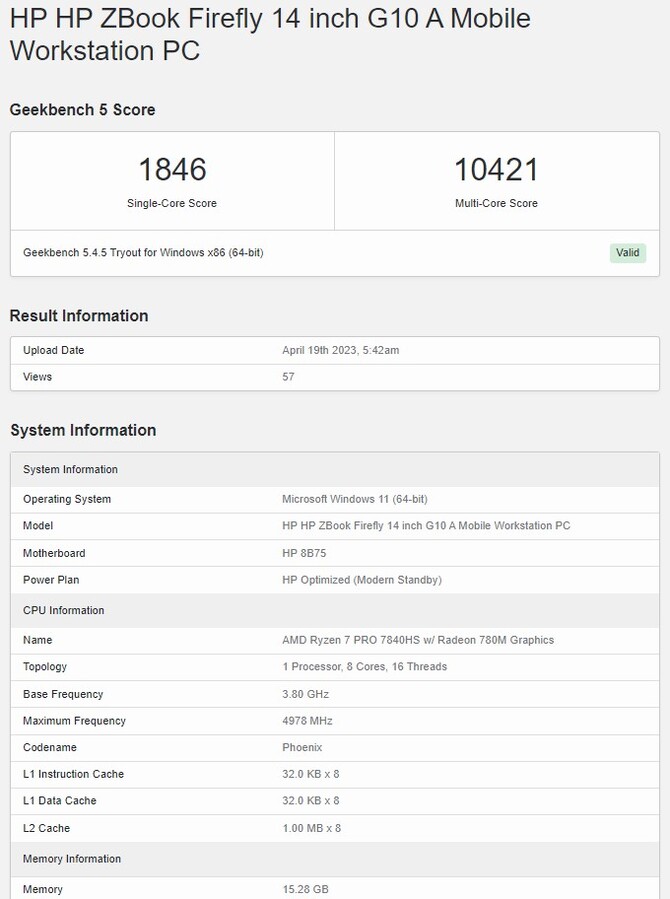
Task: Select maximum frequency value 4978 MHz
Action: (307, 721)
